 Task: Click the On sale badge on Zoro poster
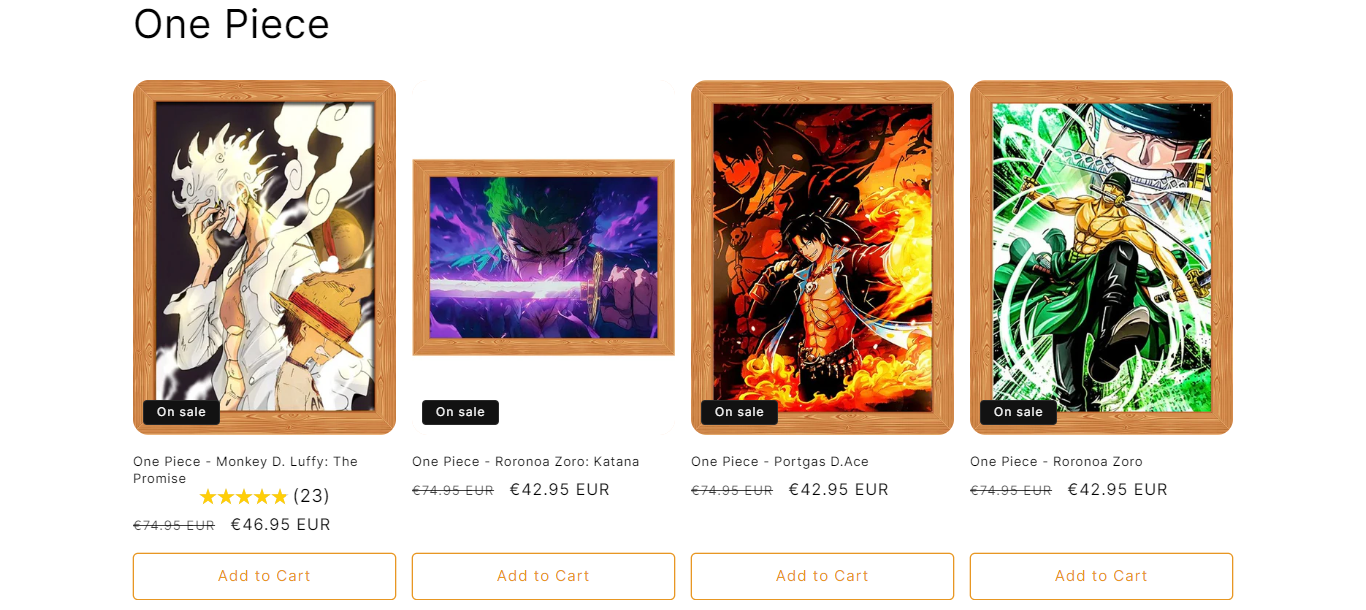point(1018,412)
